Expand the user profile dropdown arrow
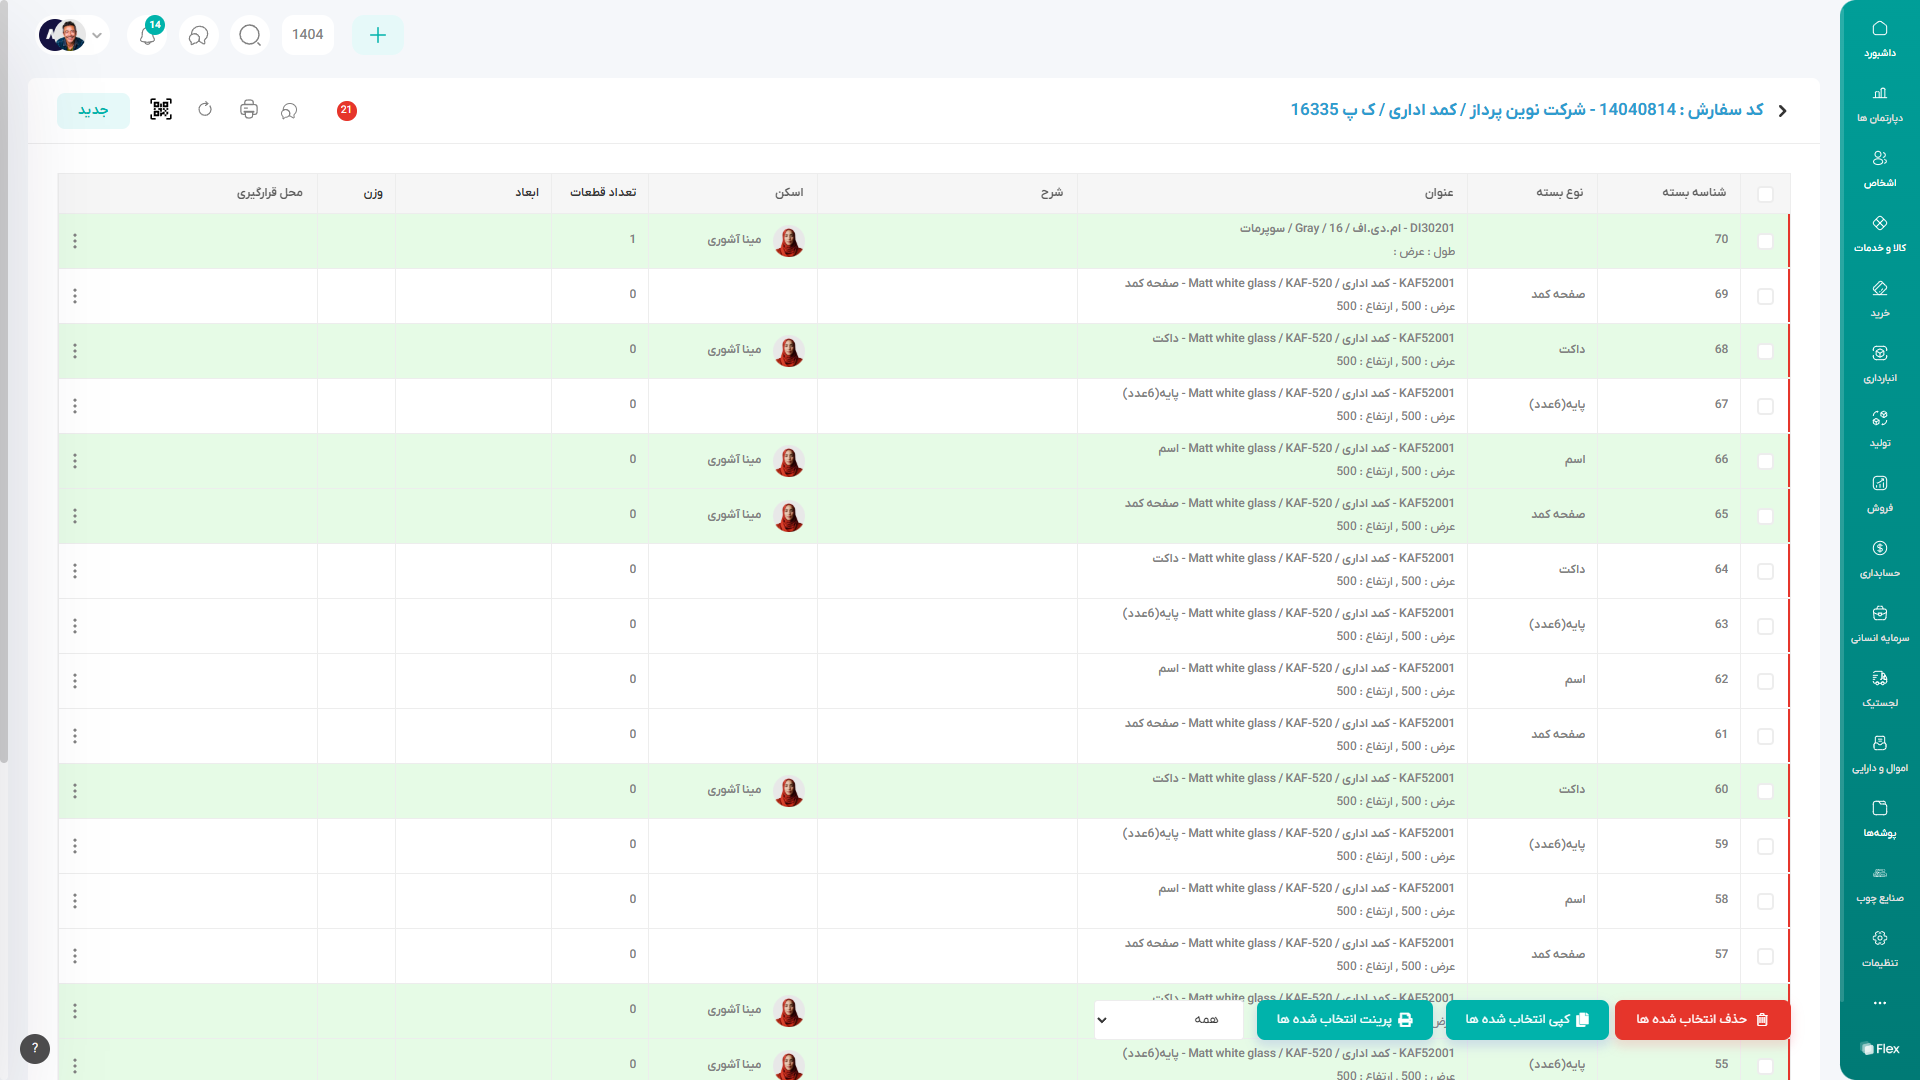This screenshot has height=1080, width=1920. click(97, 35)
